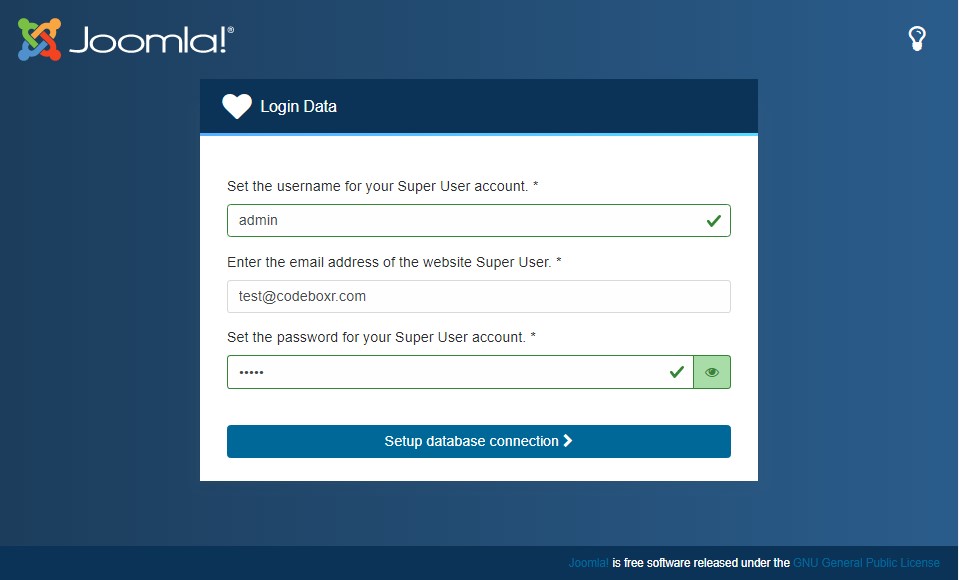Focus the Super User username field
The height and width of the screenshot is (580, 959).
click(x=479, y=220)
